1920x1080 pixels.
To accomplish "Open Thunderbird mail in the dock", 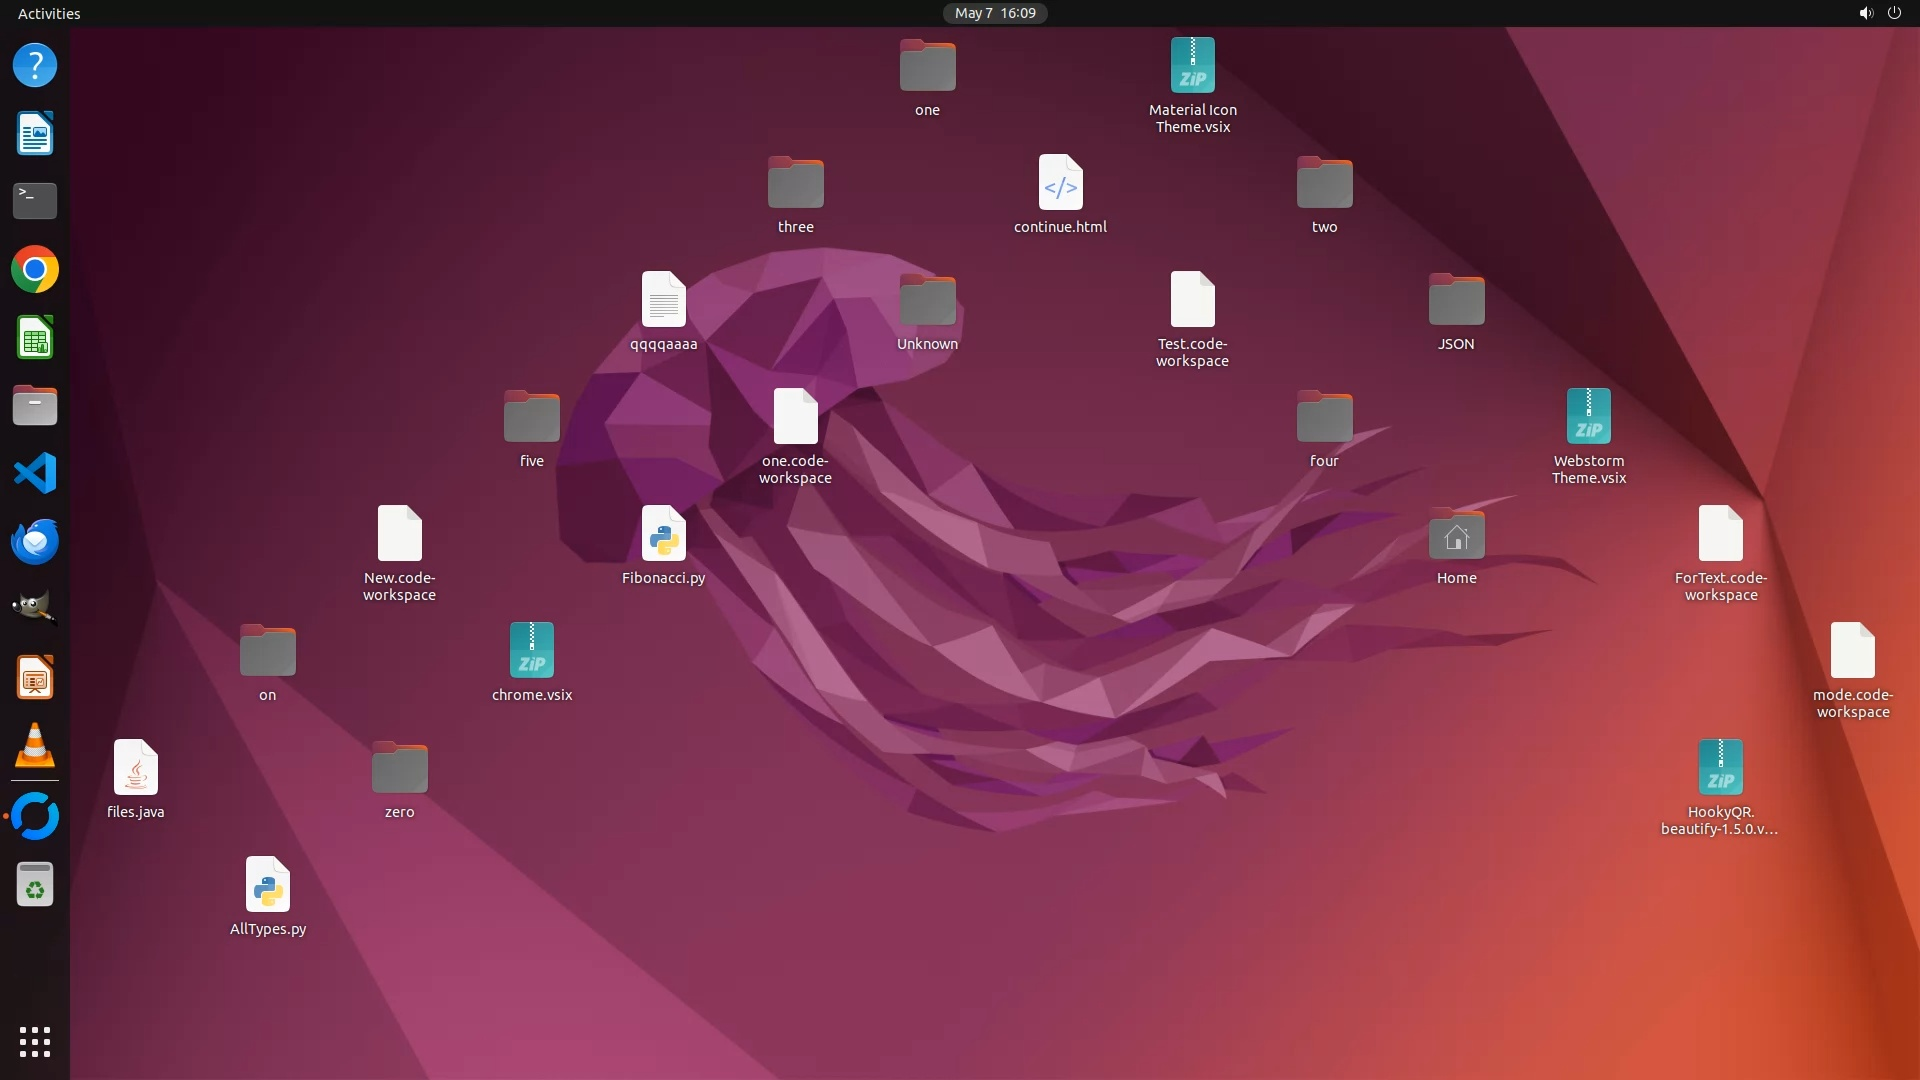I will pyautogui.click(x=35, y=541).
